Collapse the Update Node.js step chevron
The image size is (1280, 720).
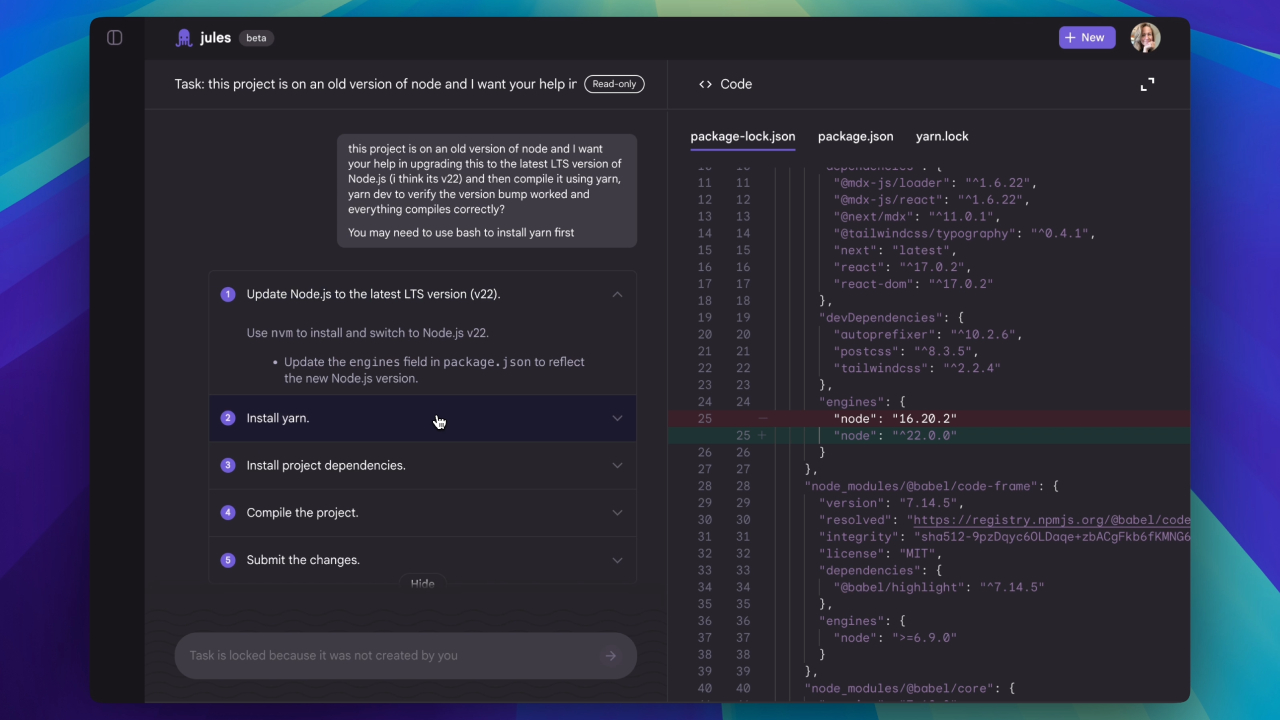(x=617, y=294)
